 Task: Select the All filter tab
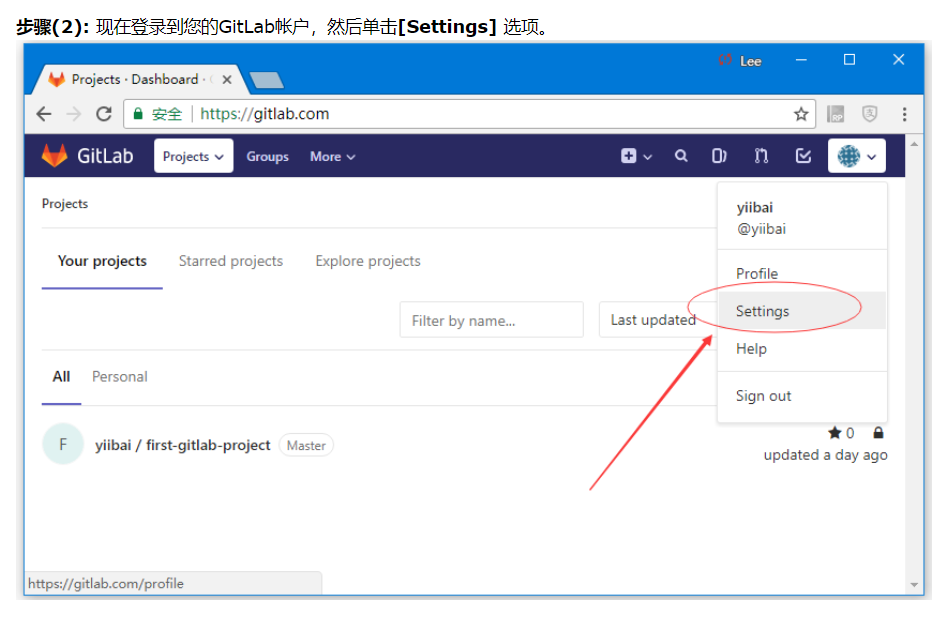point(61,376)
